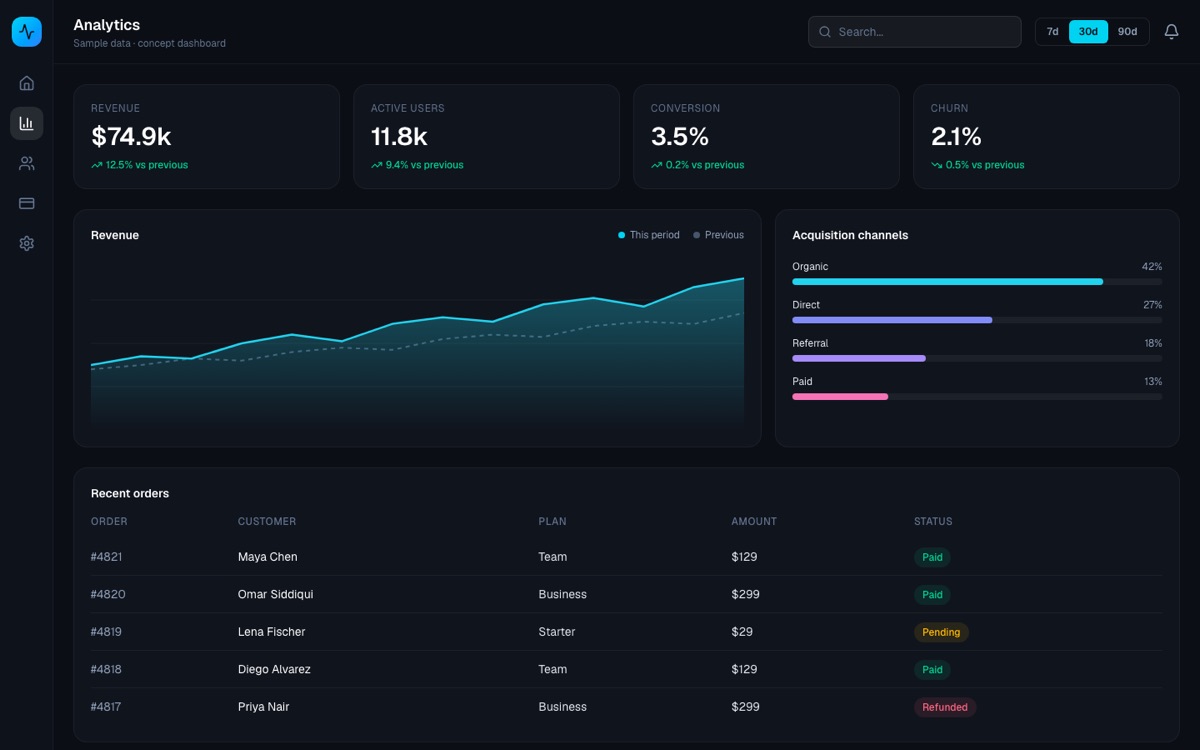Viewport: 1200px width, 750px height.
Task: Select customer Diego Alvarez
Action: (x=274, y=669)
